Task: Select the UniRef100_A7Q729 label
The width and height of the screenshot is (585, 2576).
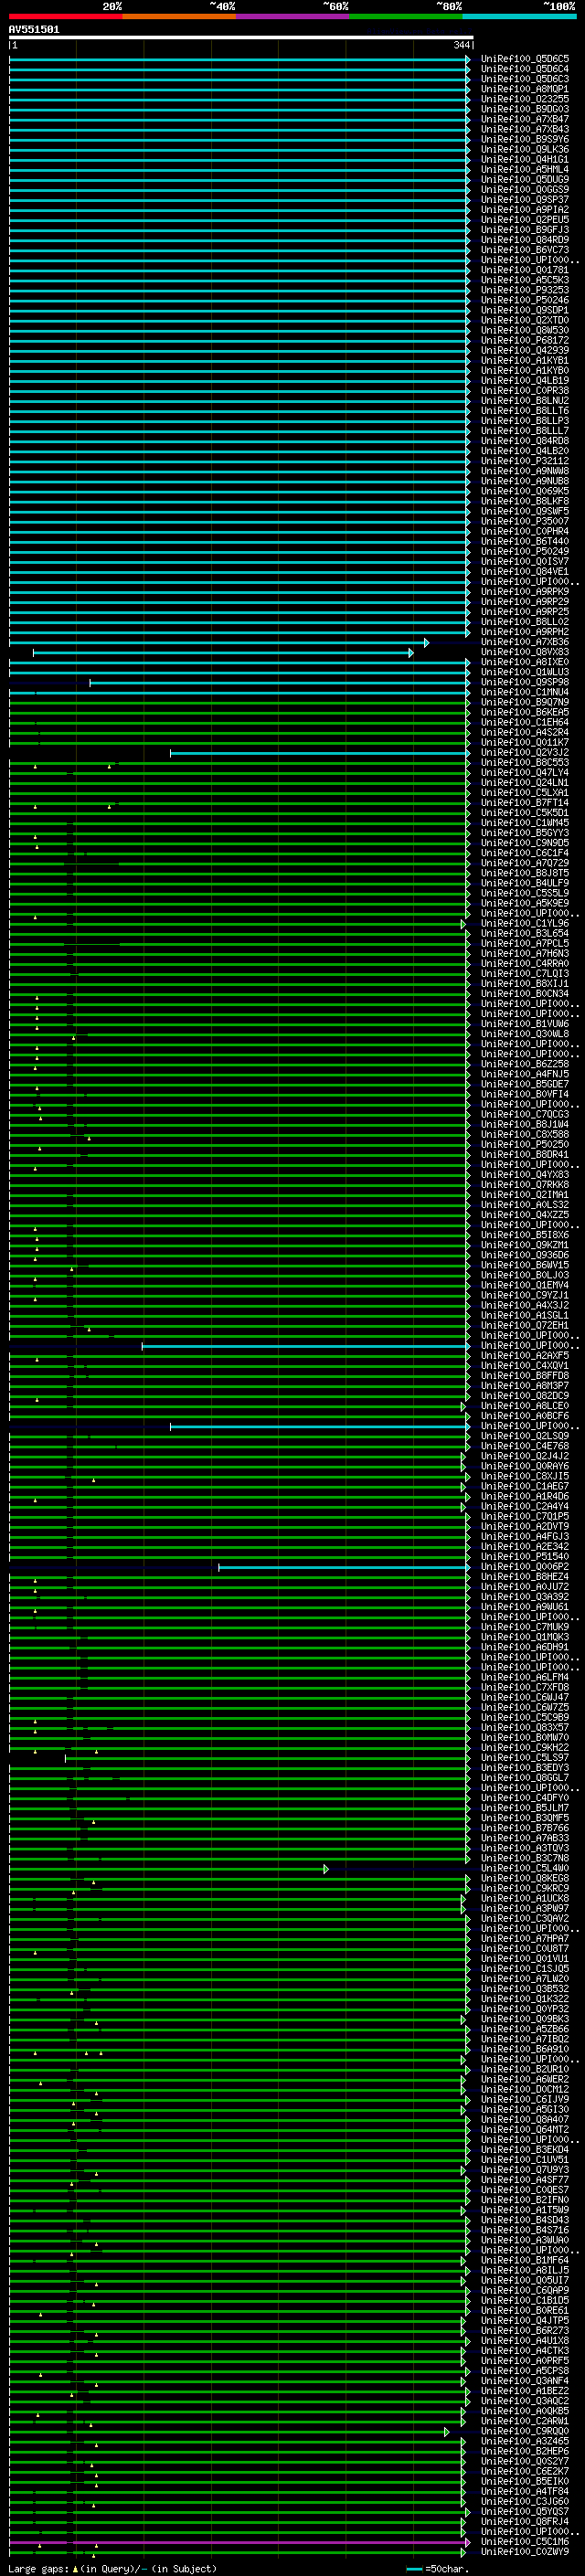Action: 525,863
